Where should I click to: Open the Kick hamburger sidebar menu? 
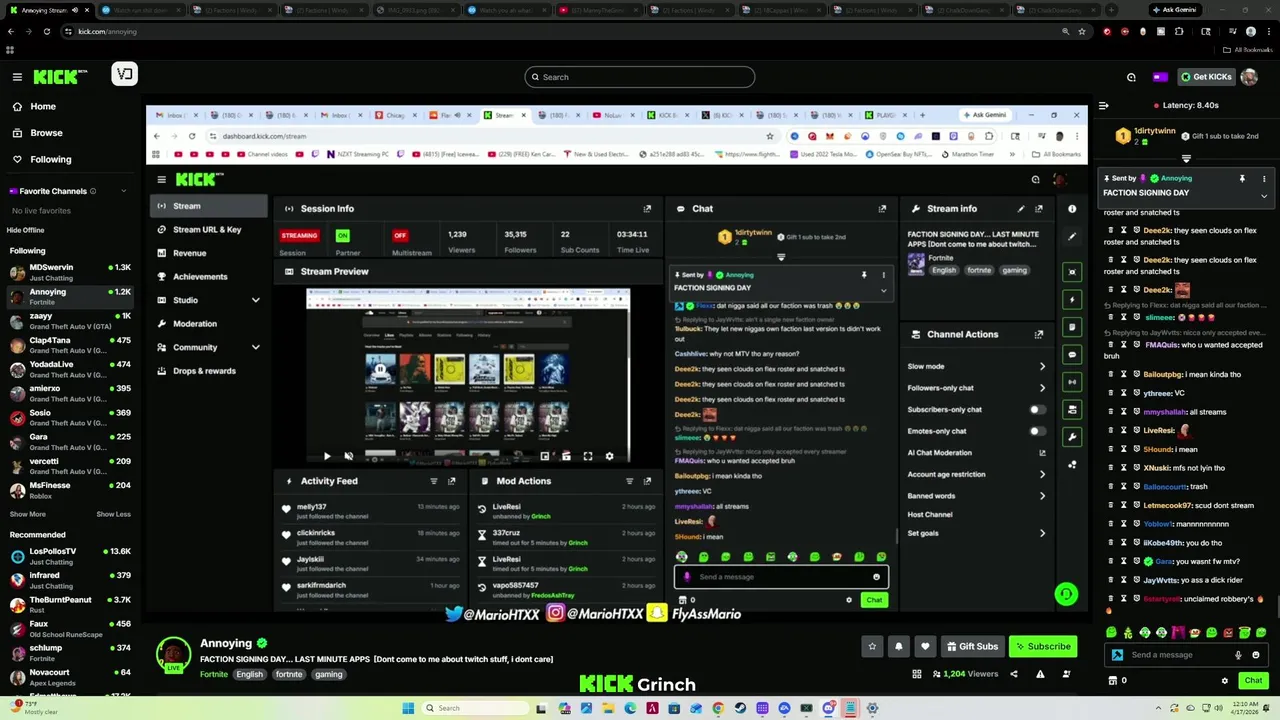[x=17, y=77]
